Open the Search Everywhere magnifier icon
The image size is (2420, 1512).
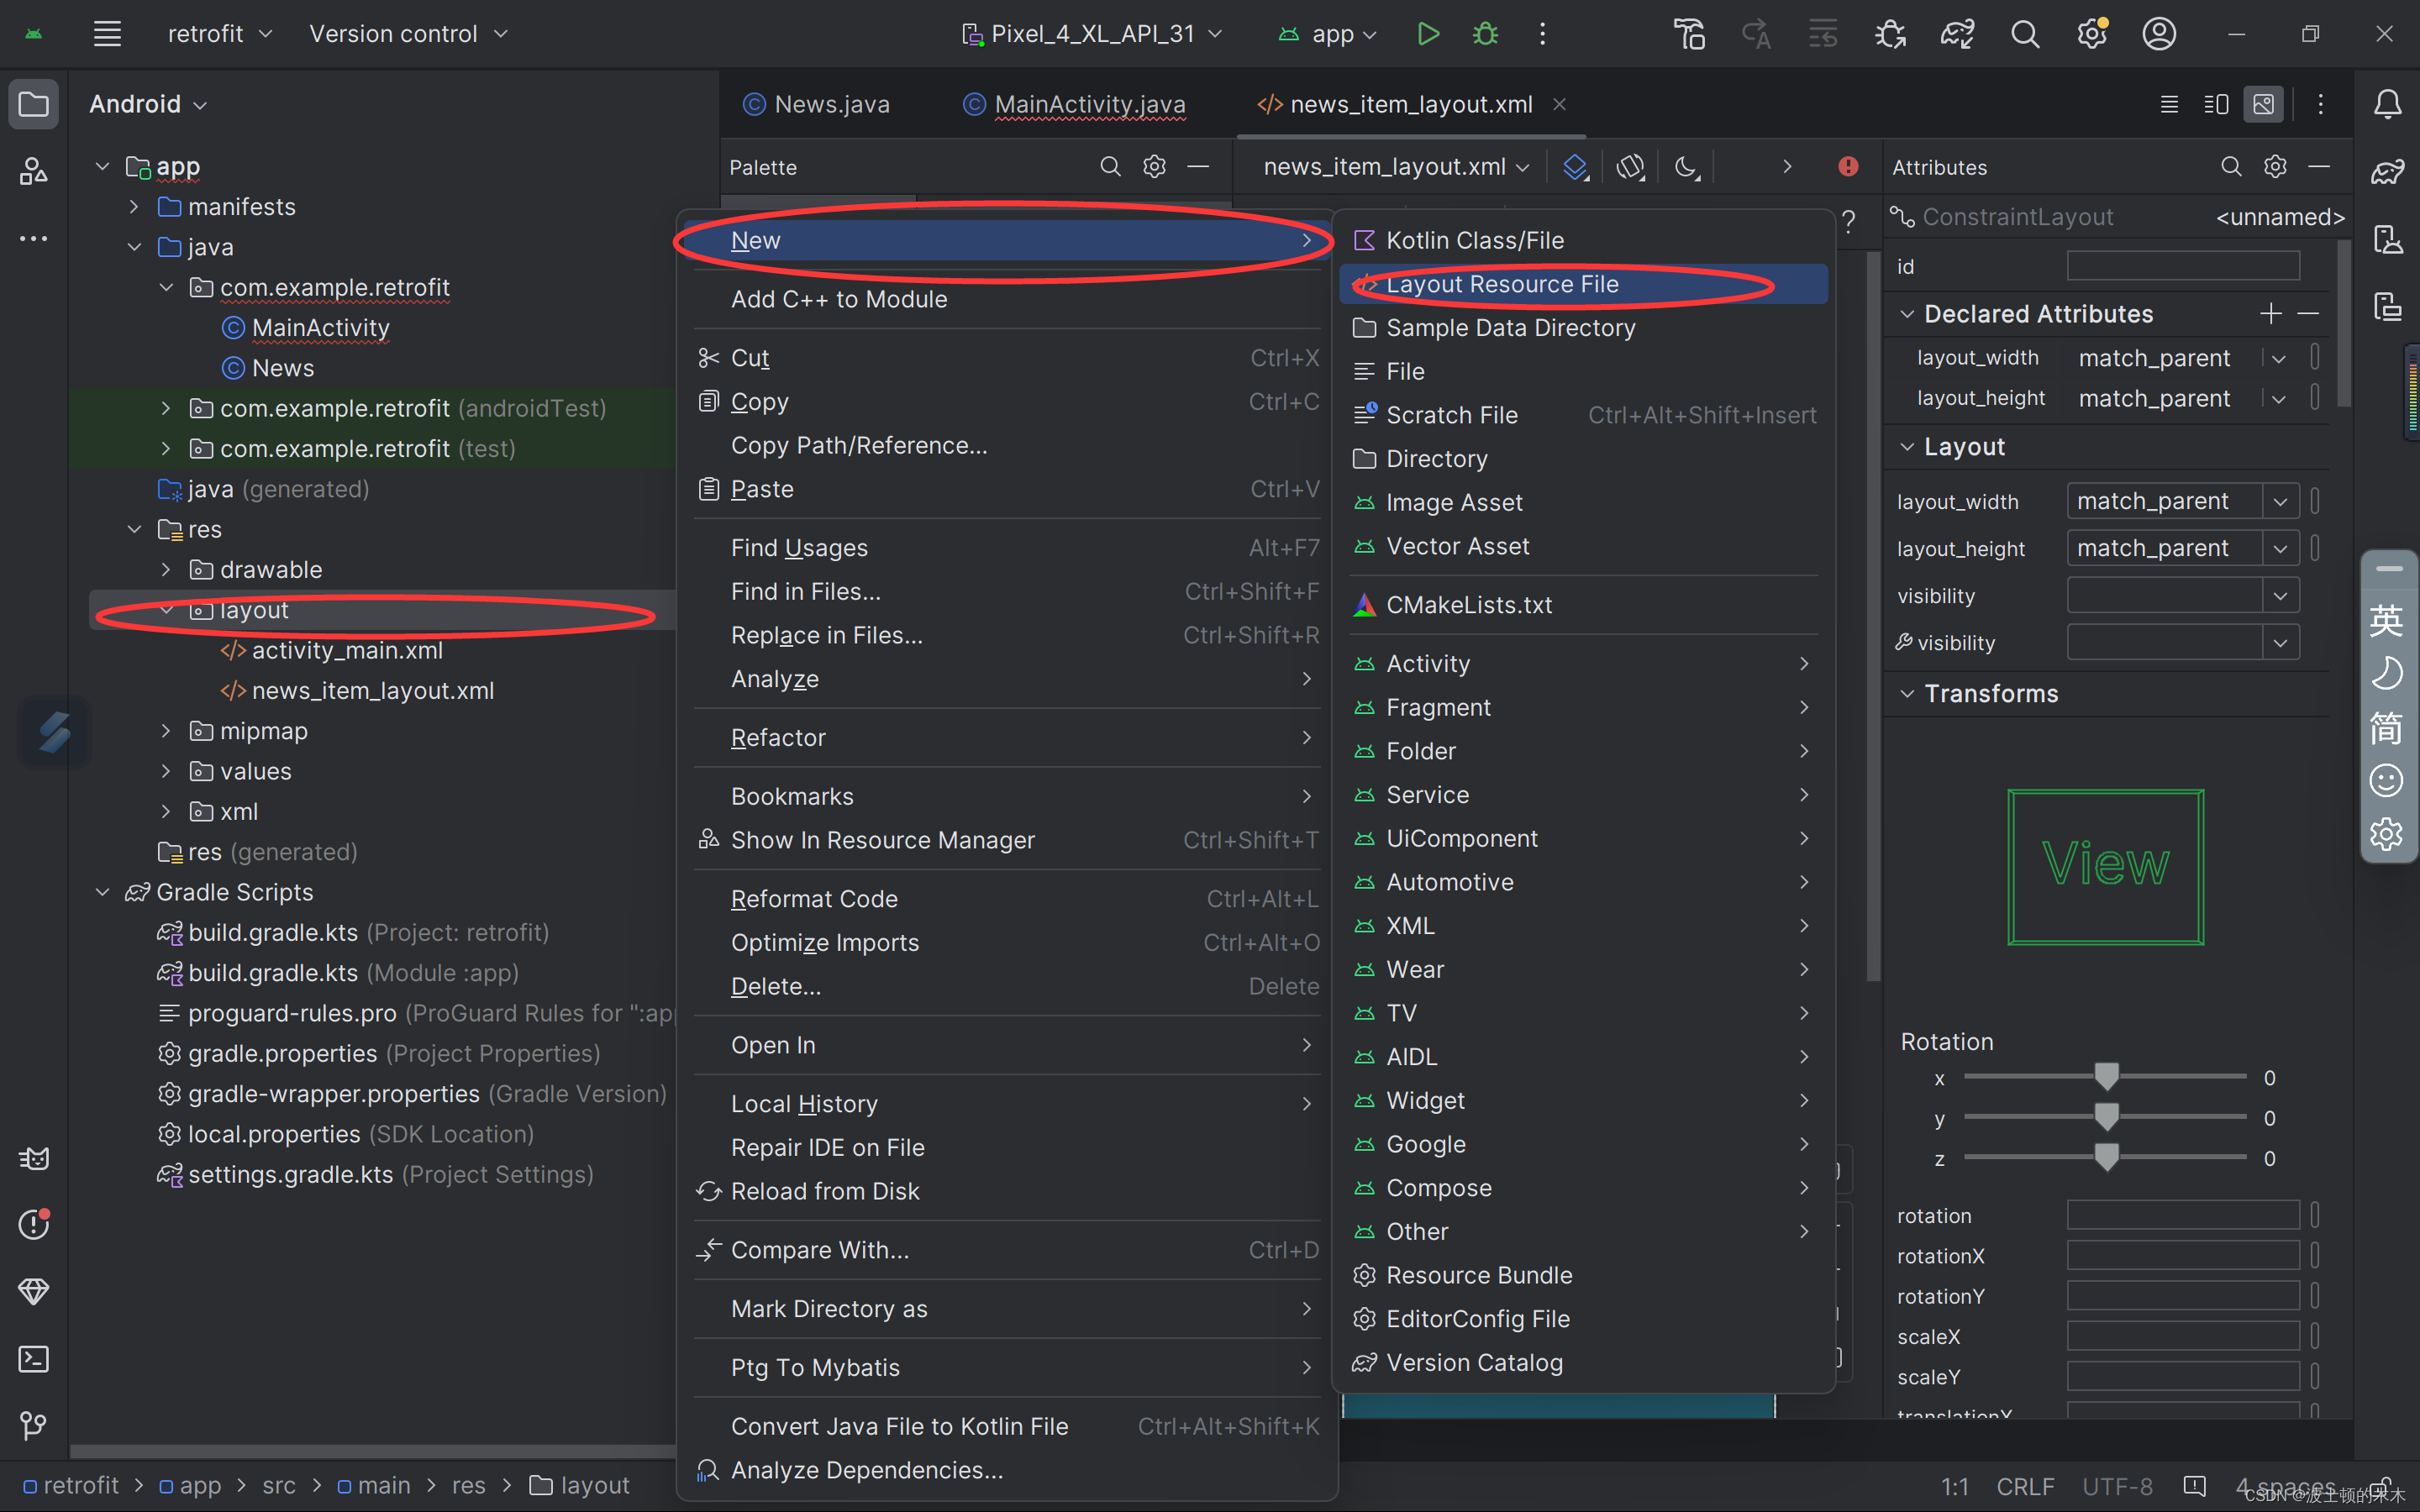pos(2024,34)
